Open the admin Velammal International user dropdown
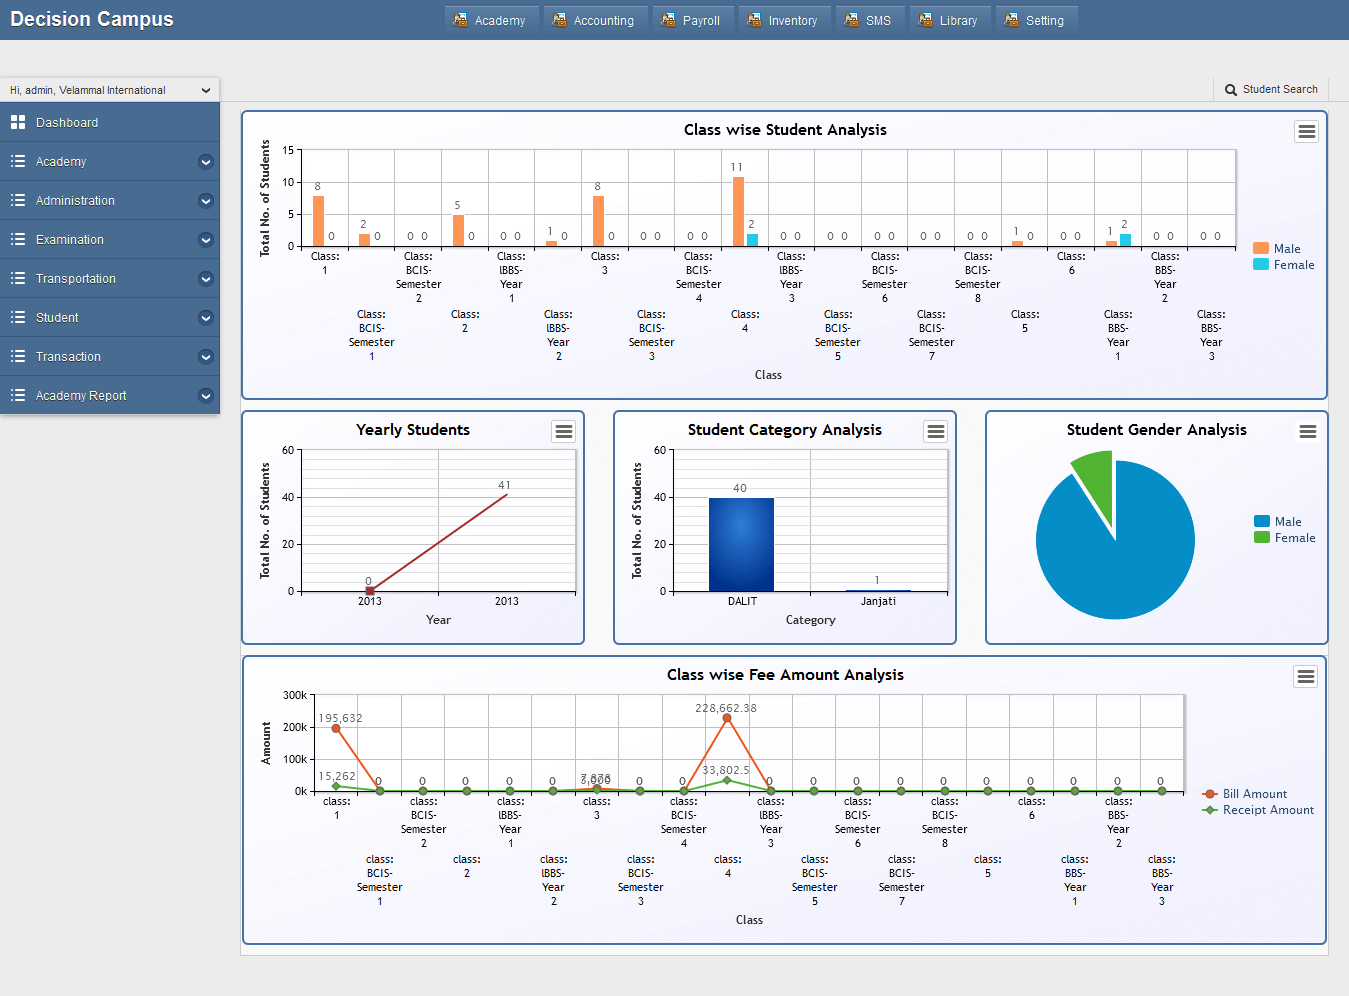 tap(110, 90)
